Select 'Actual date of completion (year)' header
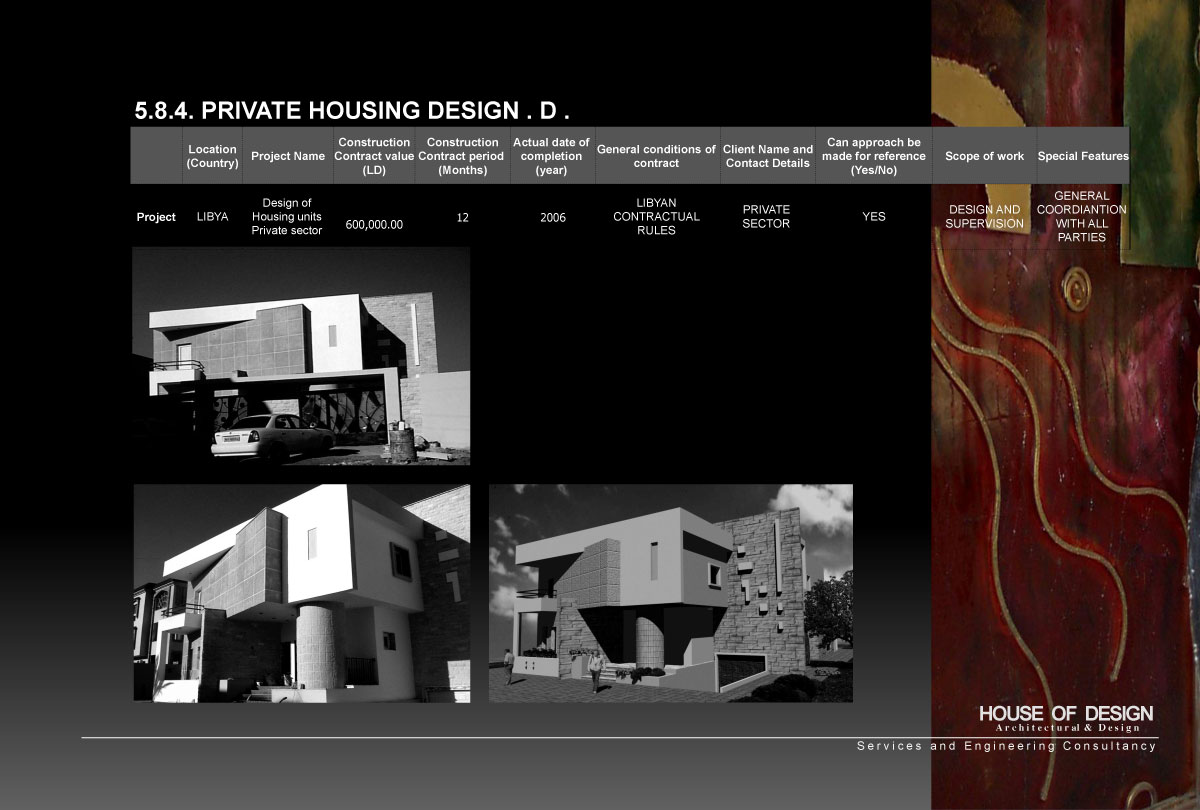The width and height of the screenshot is (1200, 810). [x=551, y=156]
